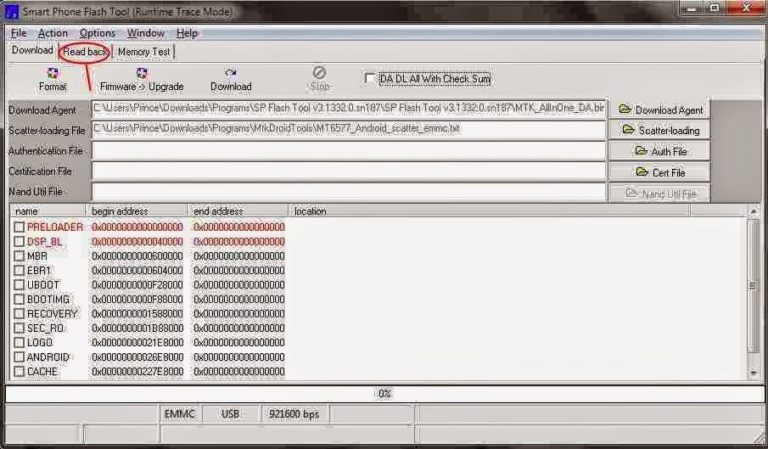The image size is (768, 449).
Task: Click the Scatter-loading File path field
Action: click(x=348, y=130)
